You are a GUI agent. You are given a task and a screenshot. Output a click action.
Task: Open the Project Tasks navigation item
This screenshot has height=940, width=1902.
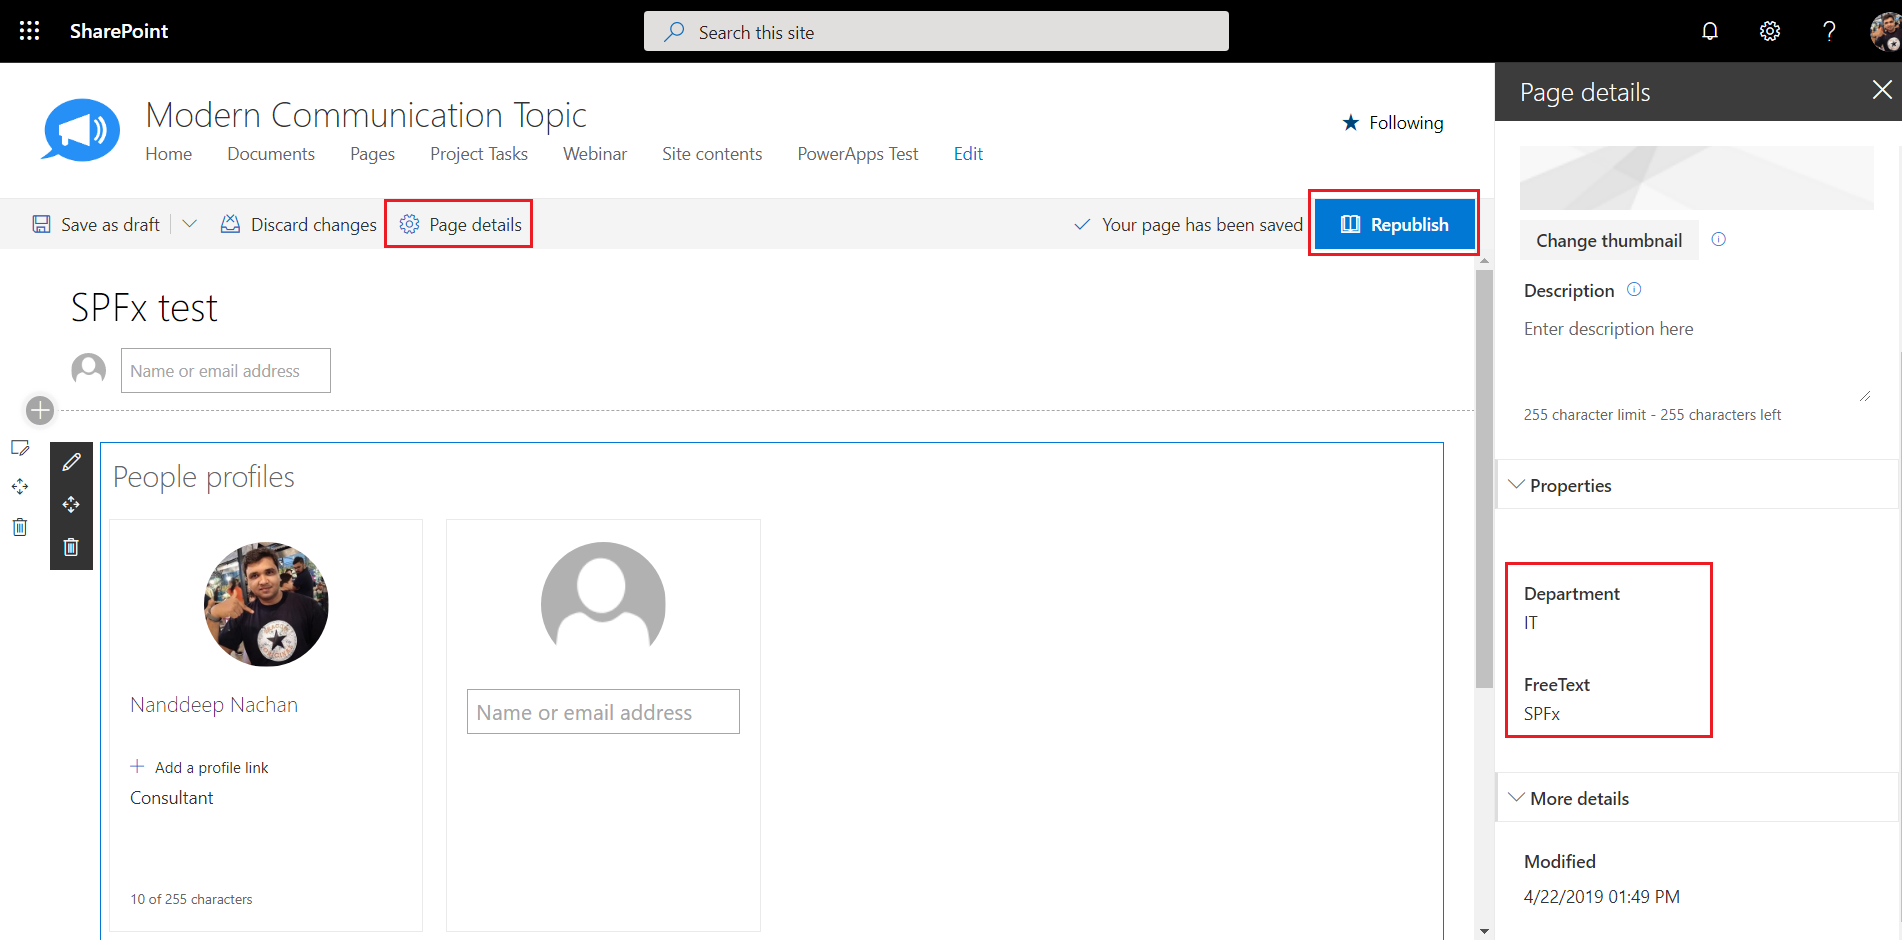click(479, 154)
